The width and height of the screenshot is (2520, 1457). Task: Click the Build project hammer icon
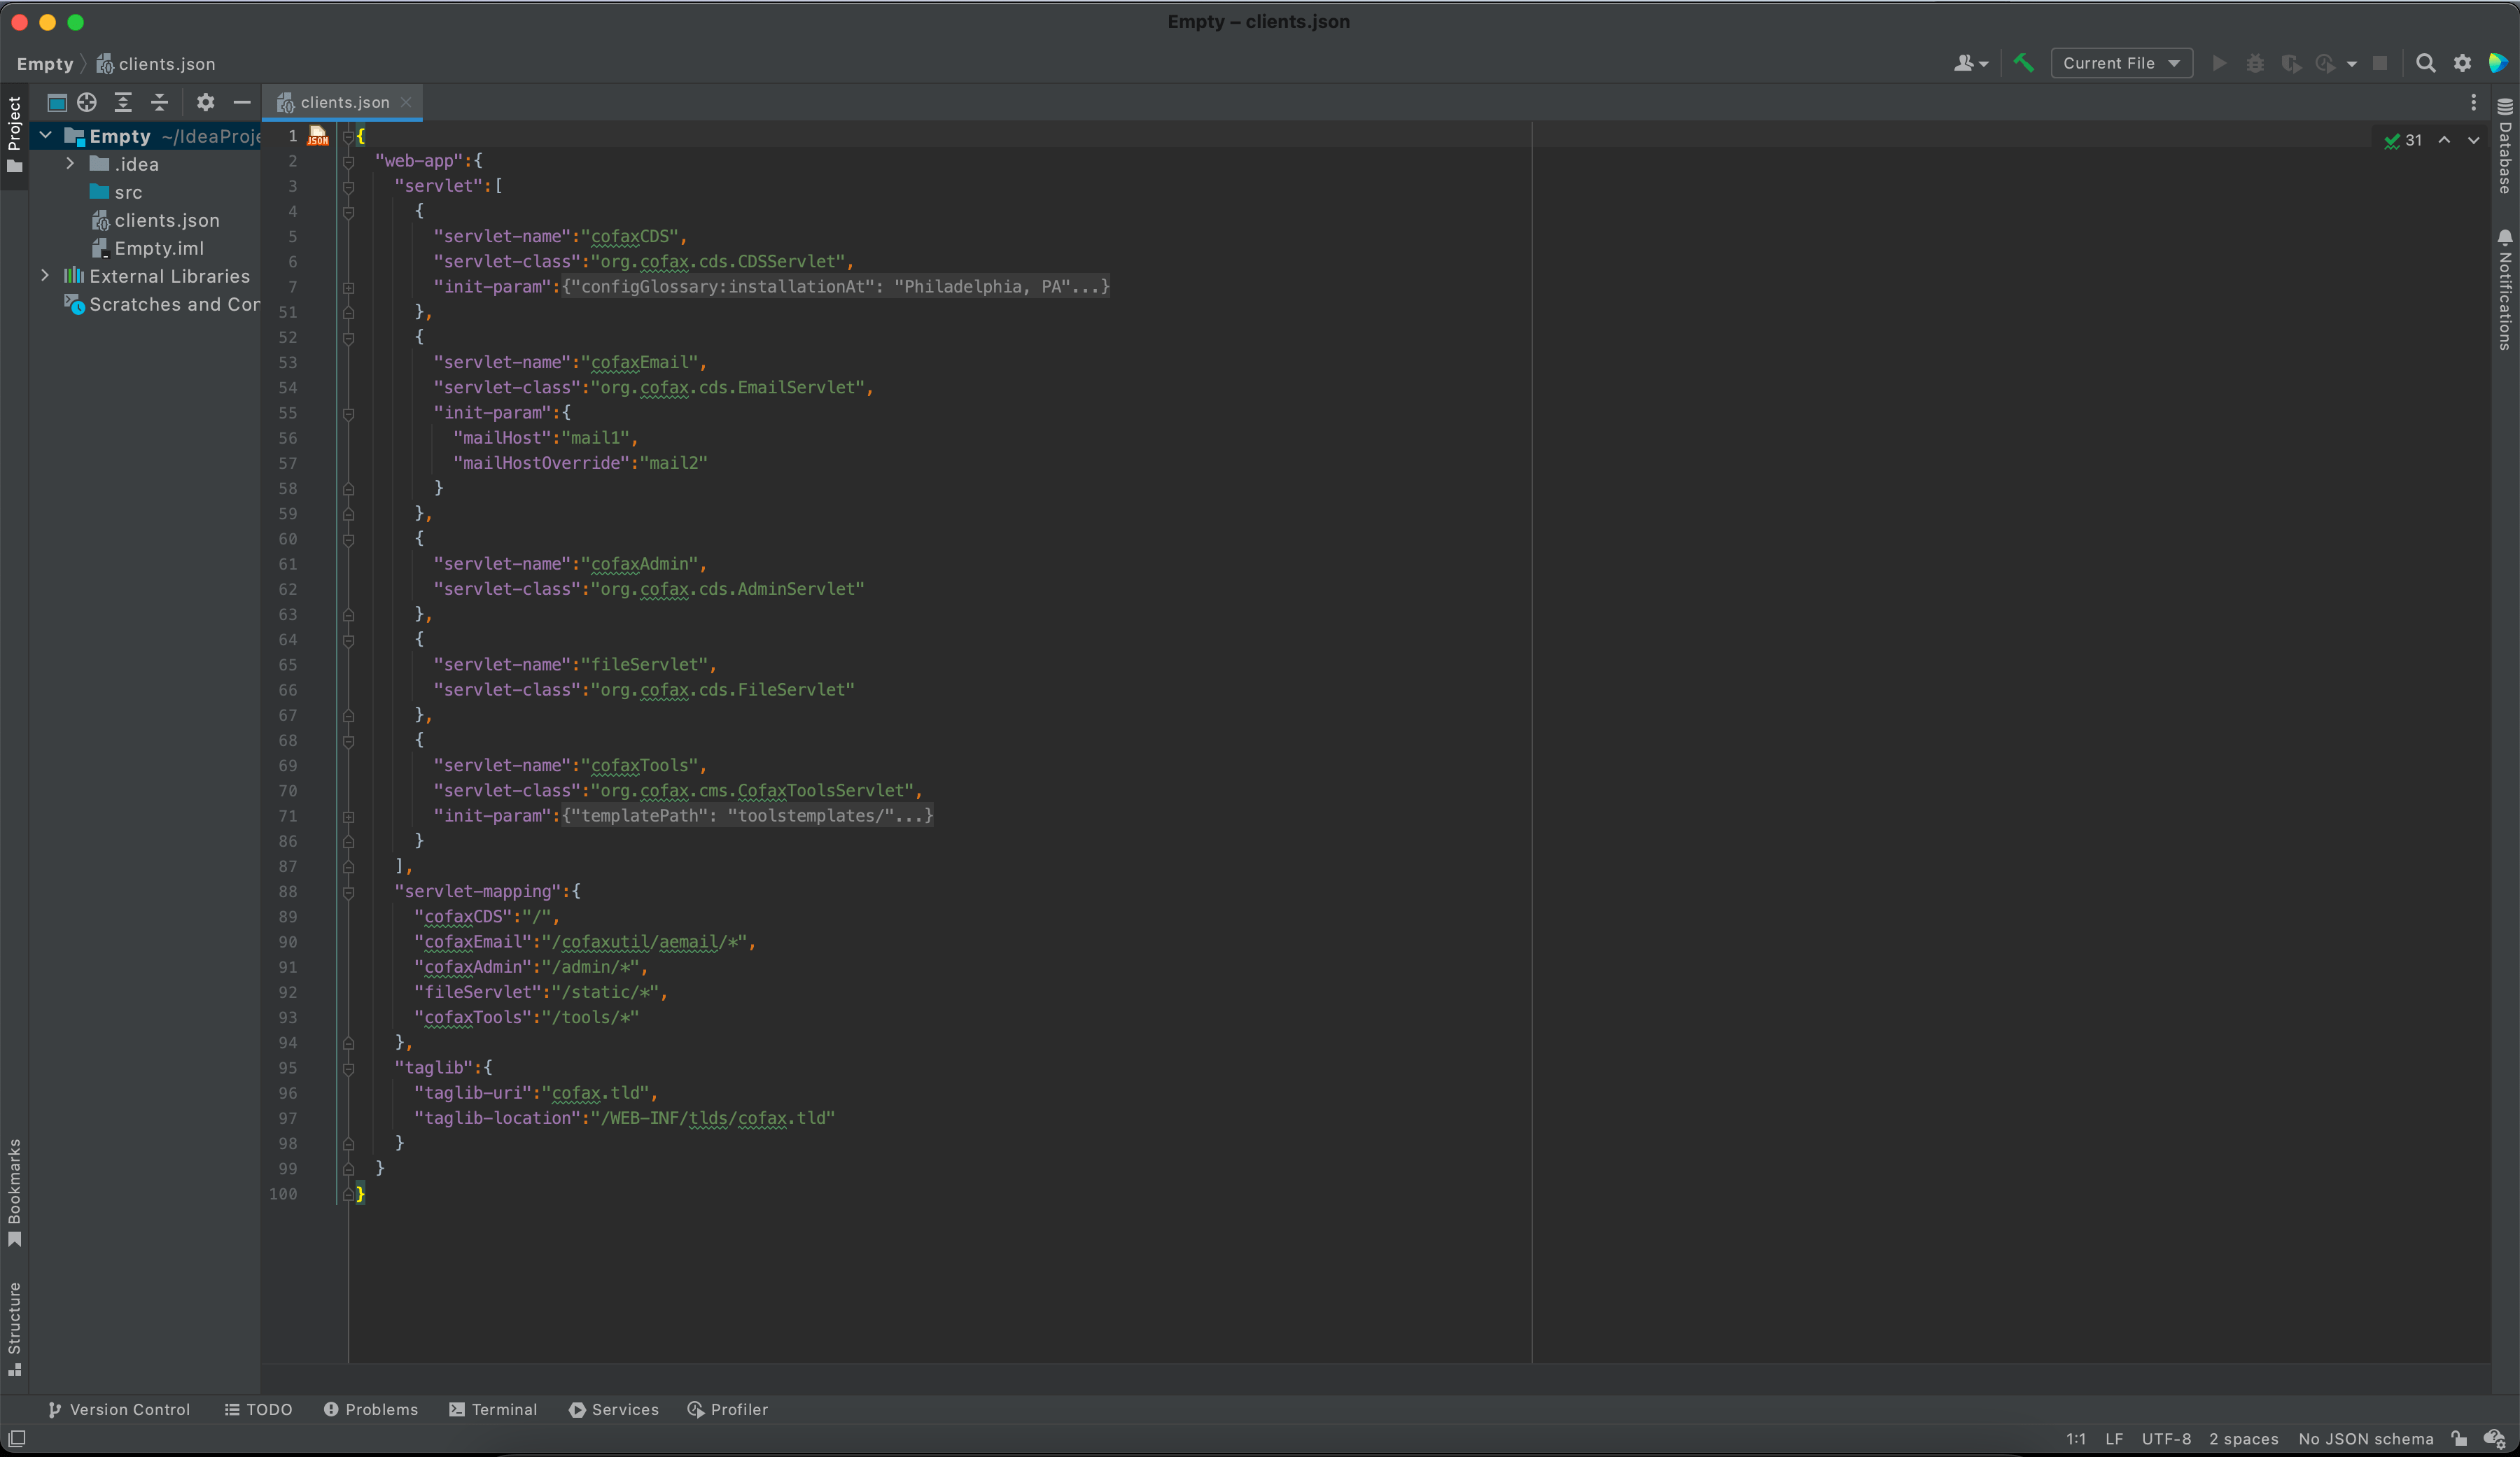click(2024, 63)
